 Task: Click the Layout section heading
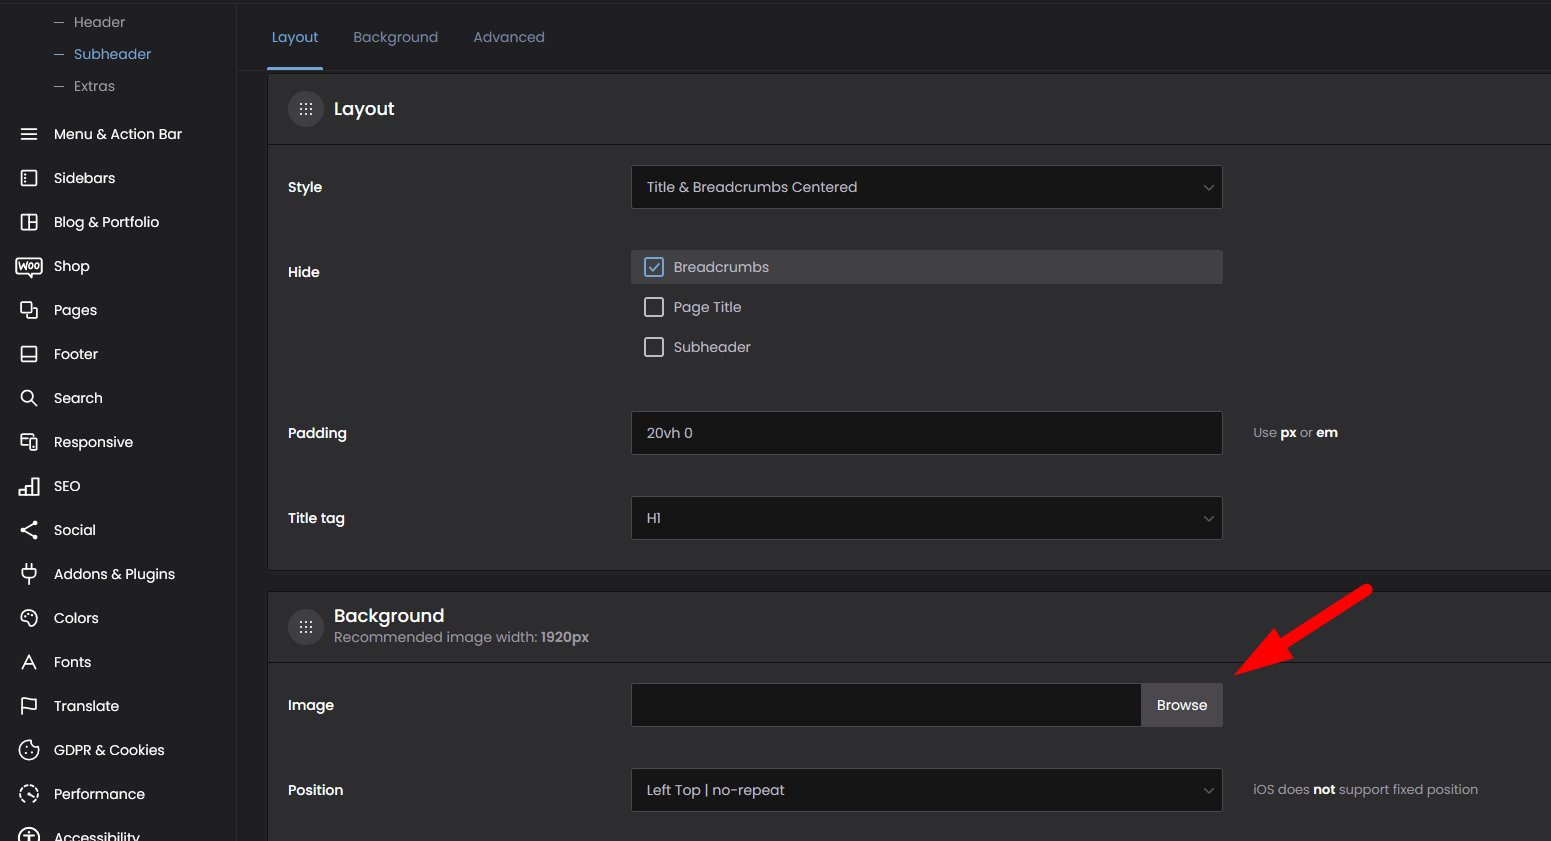click(364, 109)
